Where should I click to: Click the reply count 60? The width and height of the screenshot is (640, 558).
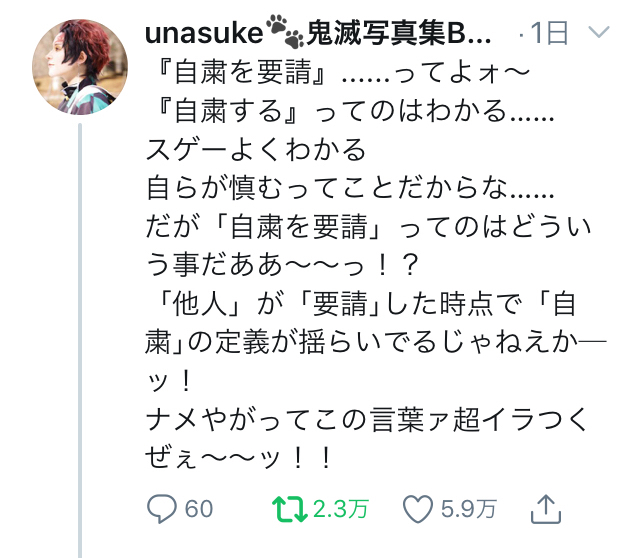(x=199, y=509)
